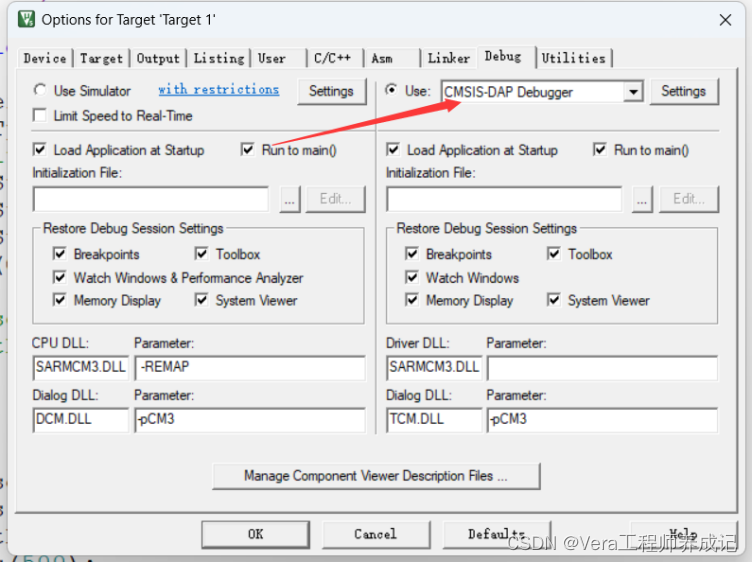Toggle debugger Breakpoints checkbox
Screen dimensions: 753x562
click(412, 253)
